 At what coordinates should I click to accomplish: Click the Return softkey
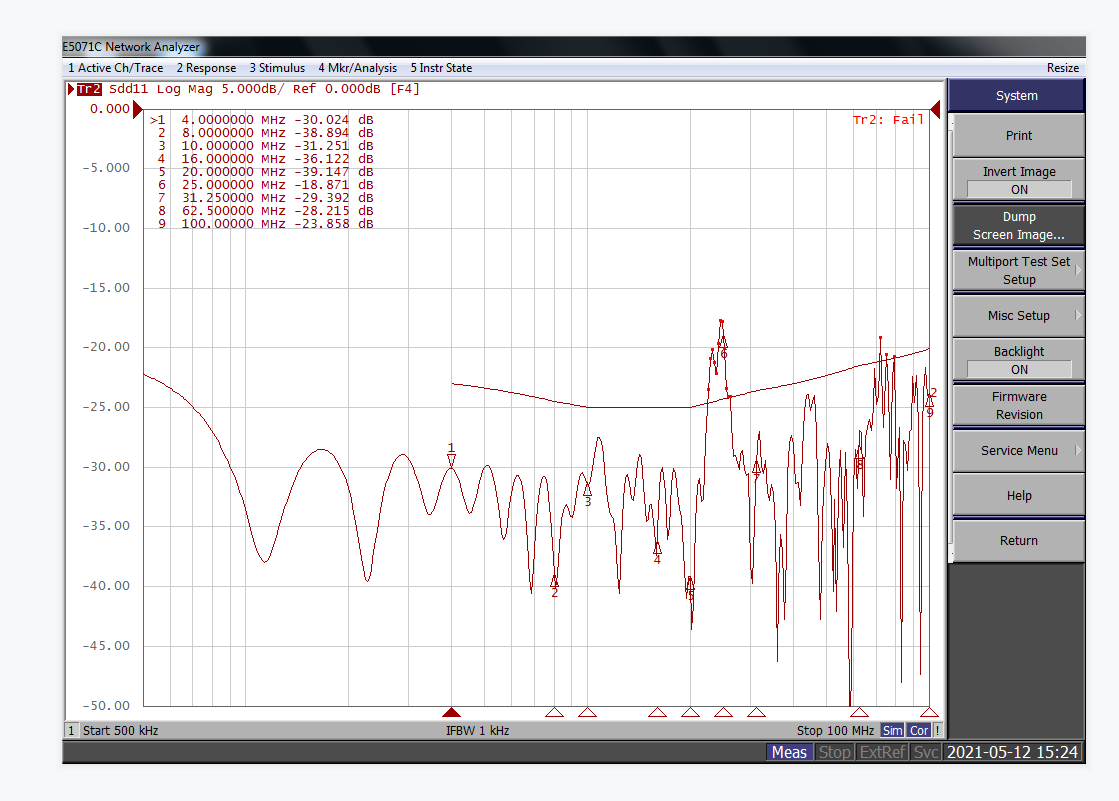[1017, 541]
